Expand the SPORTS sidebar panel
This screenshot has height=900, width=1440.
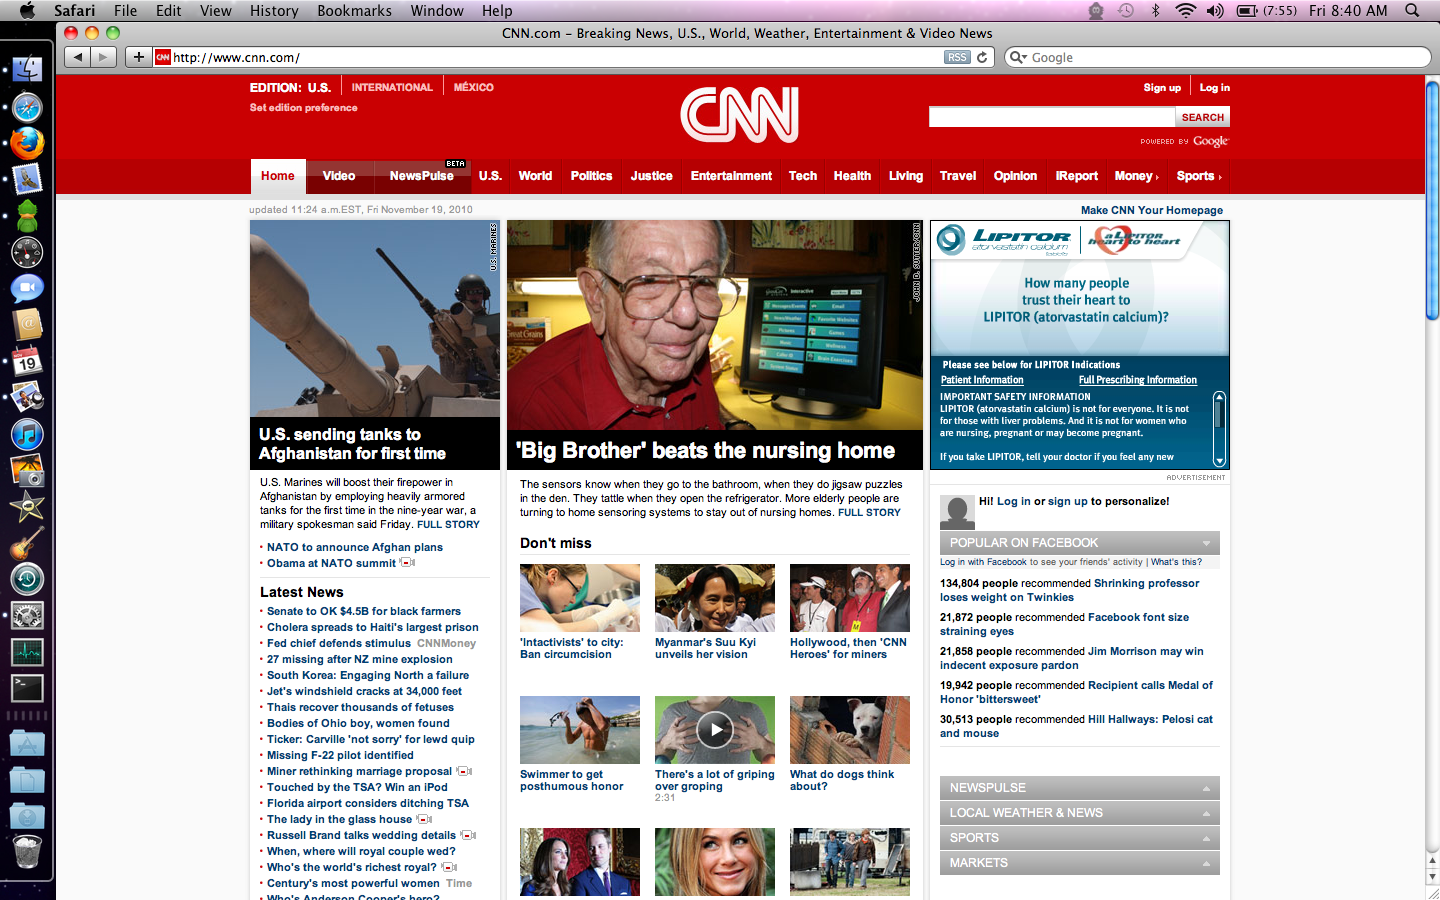click(1080, 838)
